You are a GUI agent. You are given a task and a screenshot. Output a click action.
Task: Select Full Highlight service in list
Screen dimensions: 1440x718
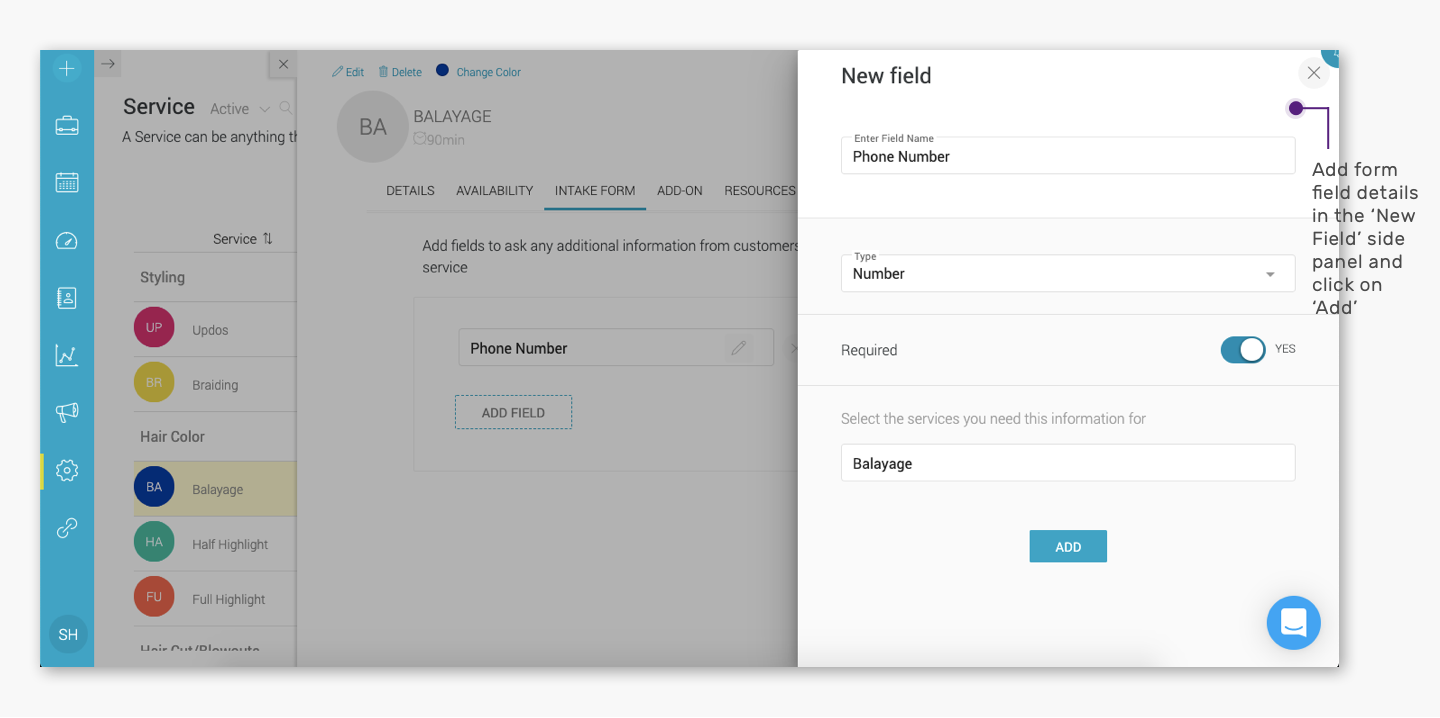[x=215, y=599]
